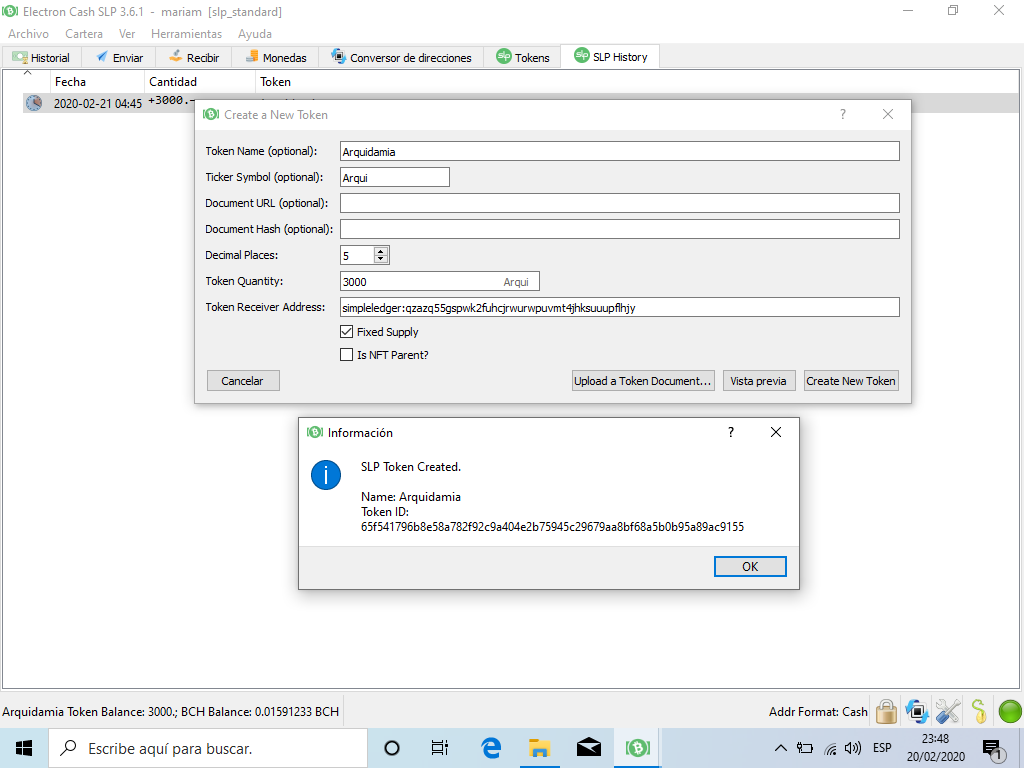Open preferences tools icon in status bar
1024x768 pixels.
point(948,712)
